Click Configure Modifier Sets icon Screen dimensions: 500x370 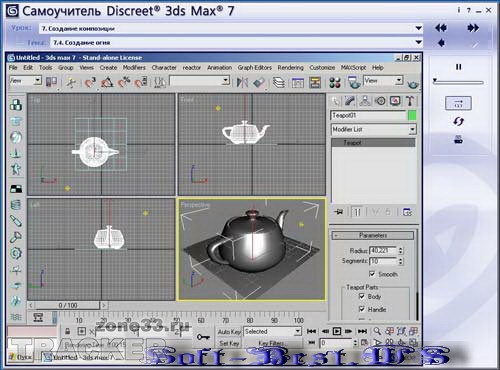pos(407,212)
